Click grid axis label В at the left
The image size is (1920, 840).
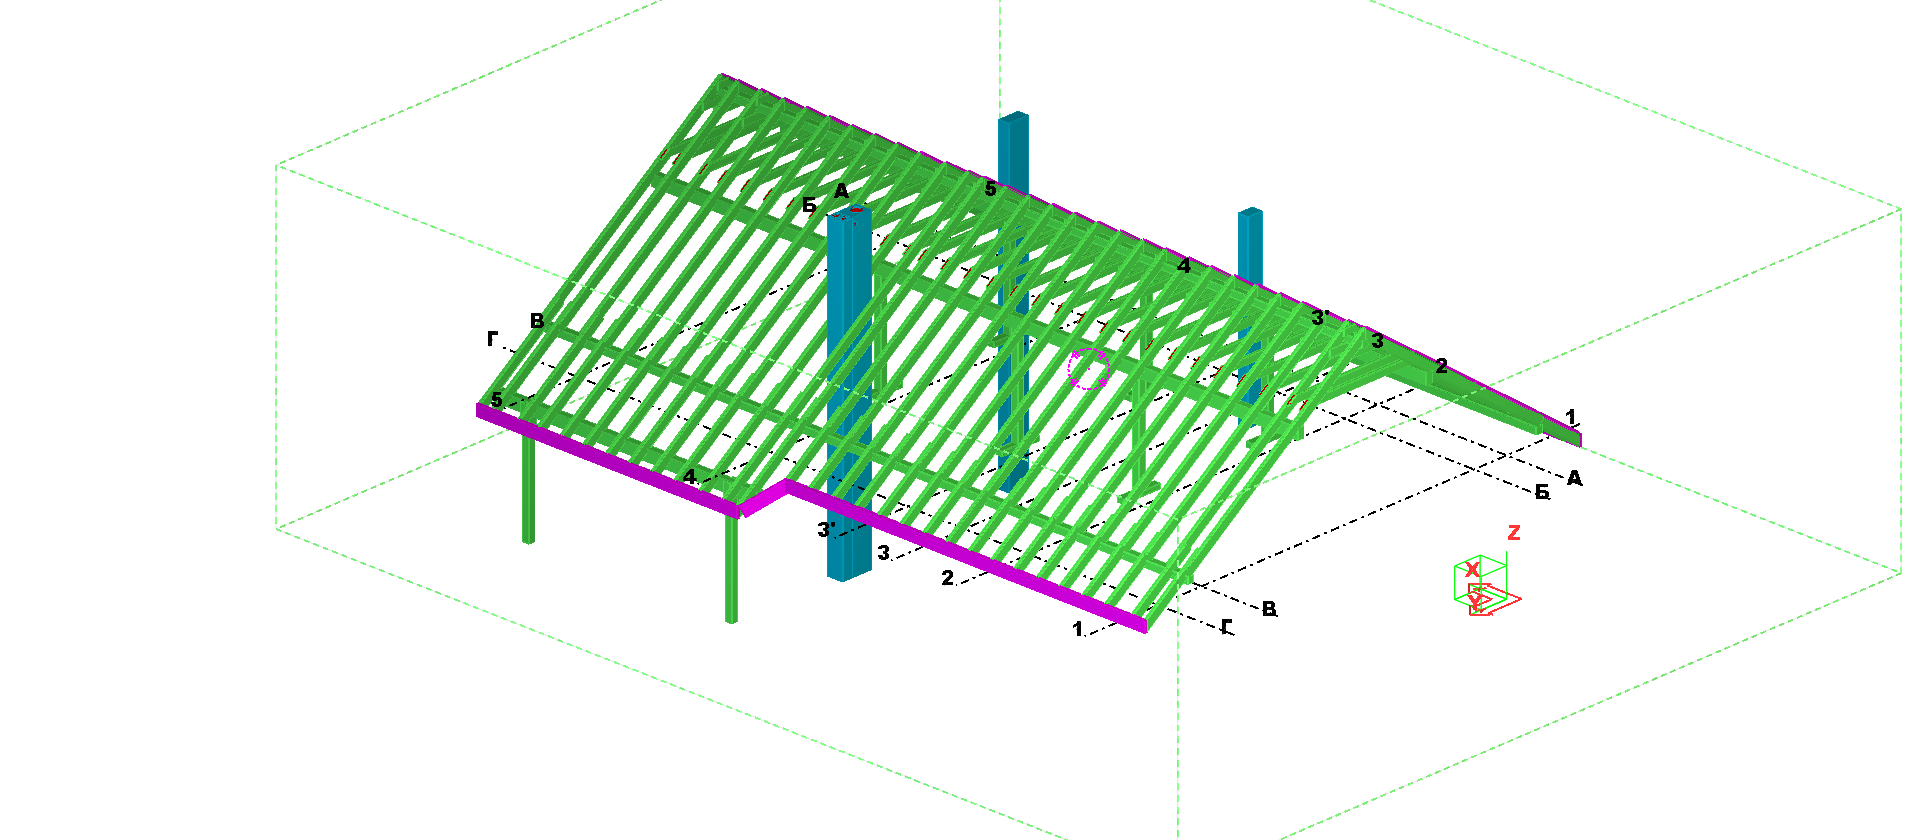coord(537,321)
